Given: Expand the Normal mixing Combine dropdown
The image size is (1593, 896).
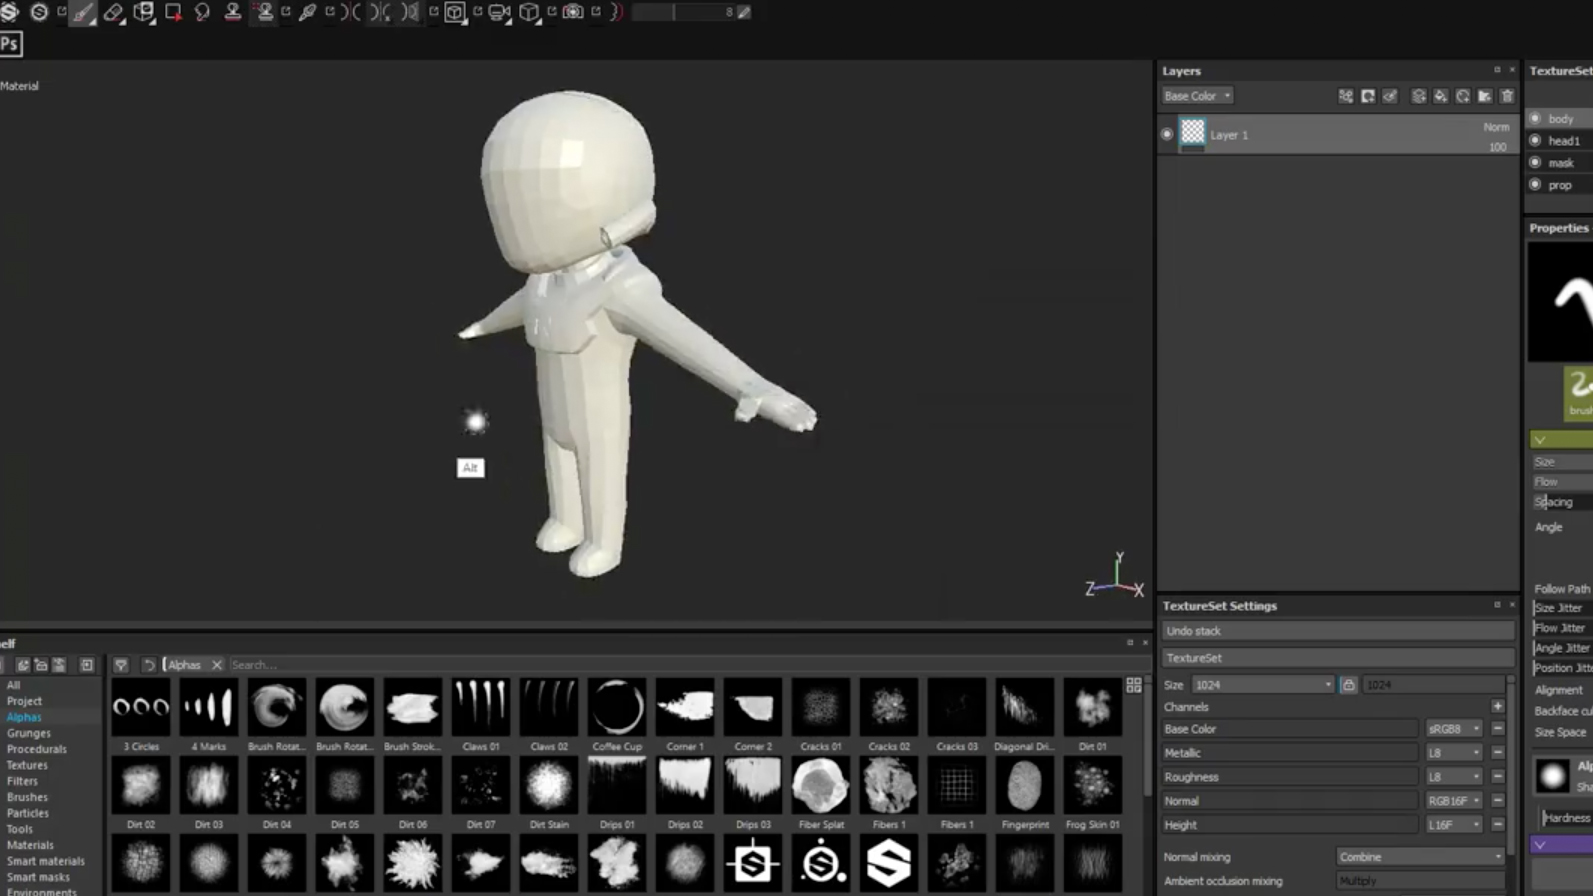Looking at the screenshot, I should pyautogui.click(x=1420, y=857).
